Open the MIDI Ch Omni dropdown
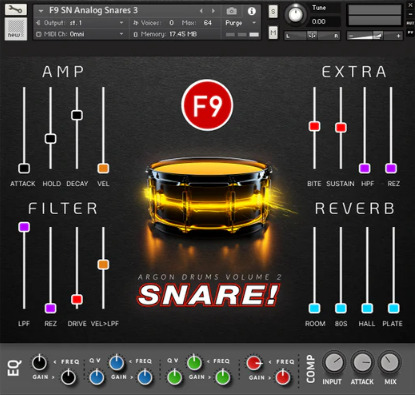Viewport: 415px width, 395px height. (80, 34)
